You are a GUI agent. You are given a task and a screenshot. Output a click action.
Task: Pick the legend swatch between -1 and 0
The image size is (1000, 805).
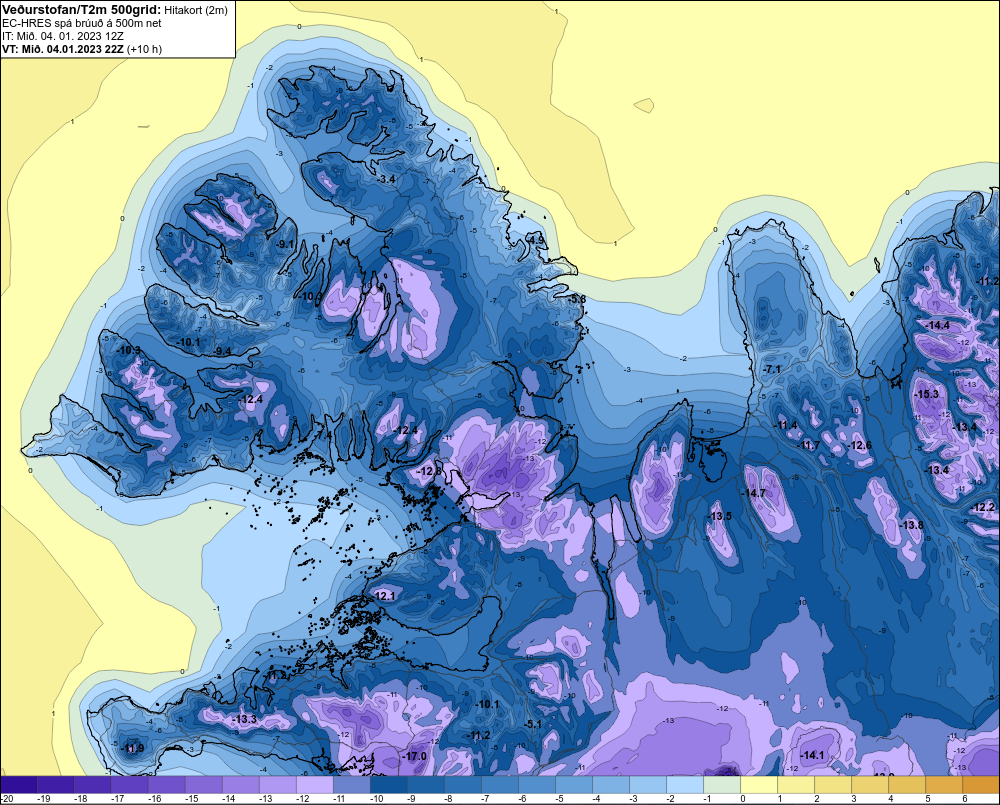point(721,785)
